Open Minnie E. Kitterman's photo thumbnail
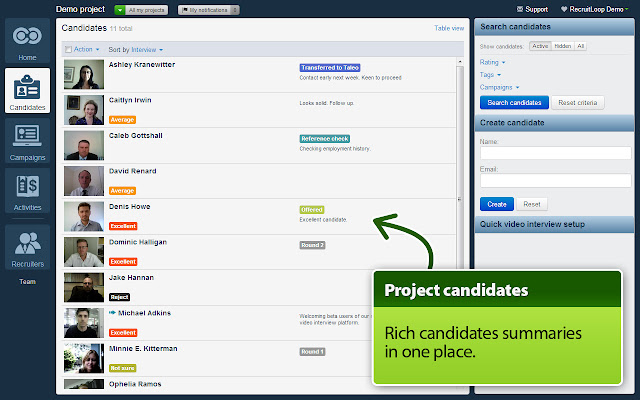The image size is (640, 400). coord(84,358)
